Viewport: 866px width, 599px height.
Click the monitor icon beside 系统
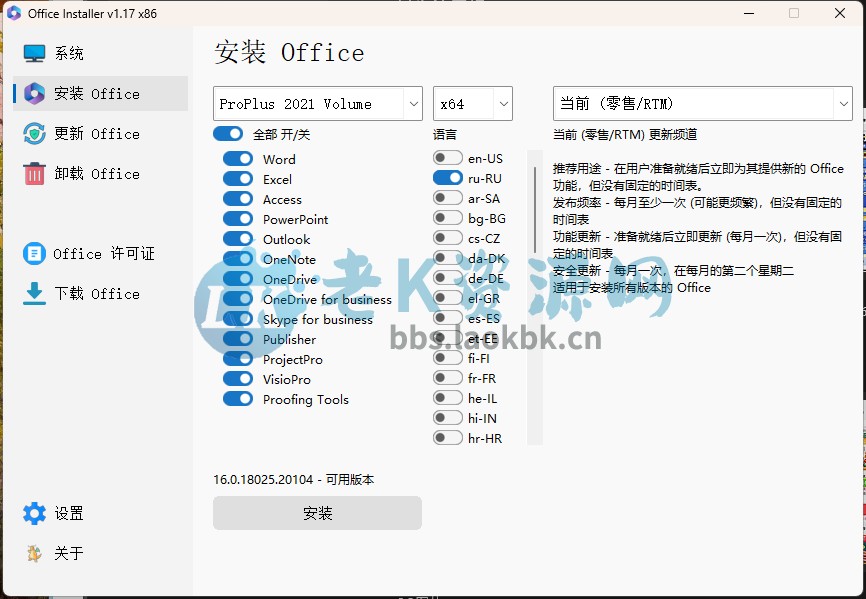(34, 54)
